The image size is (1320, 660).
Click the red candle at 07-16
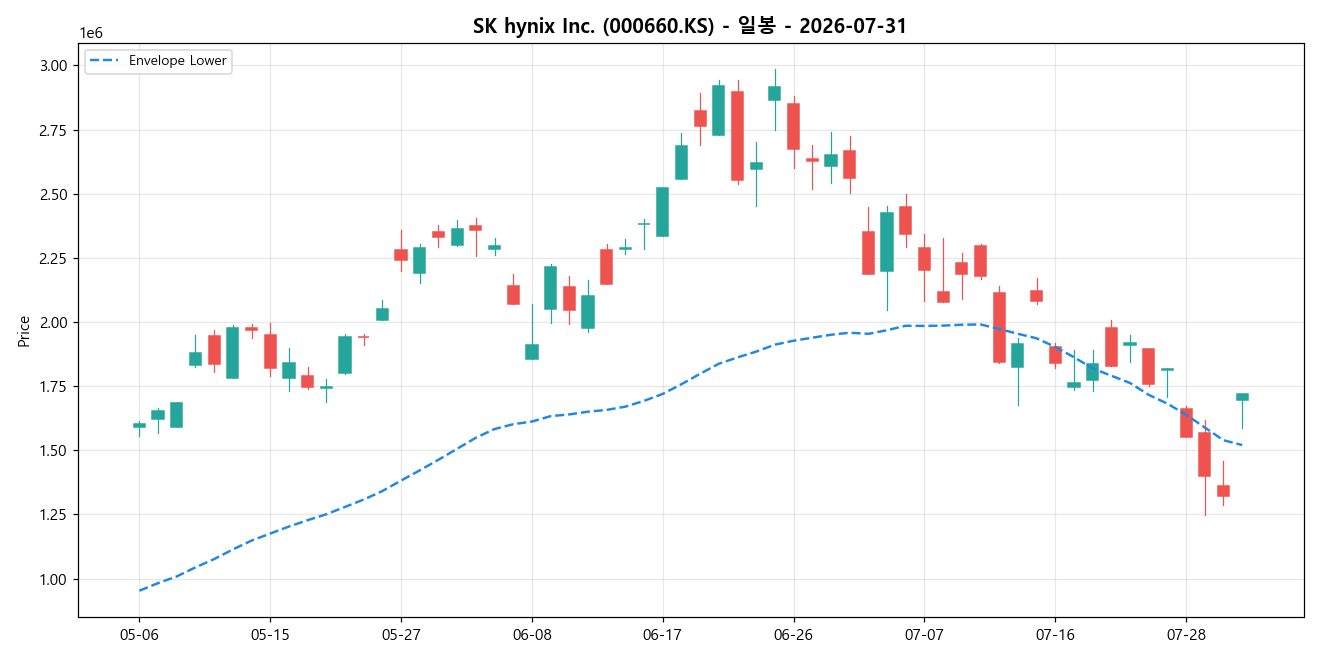click(1055, 355)
